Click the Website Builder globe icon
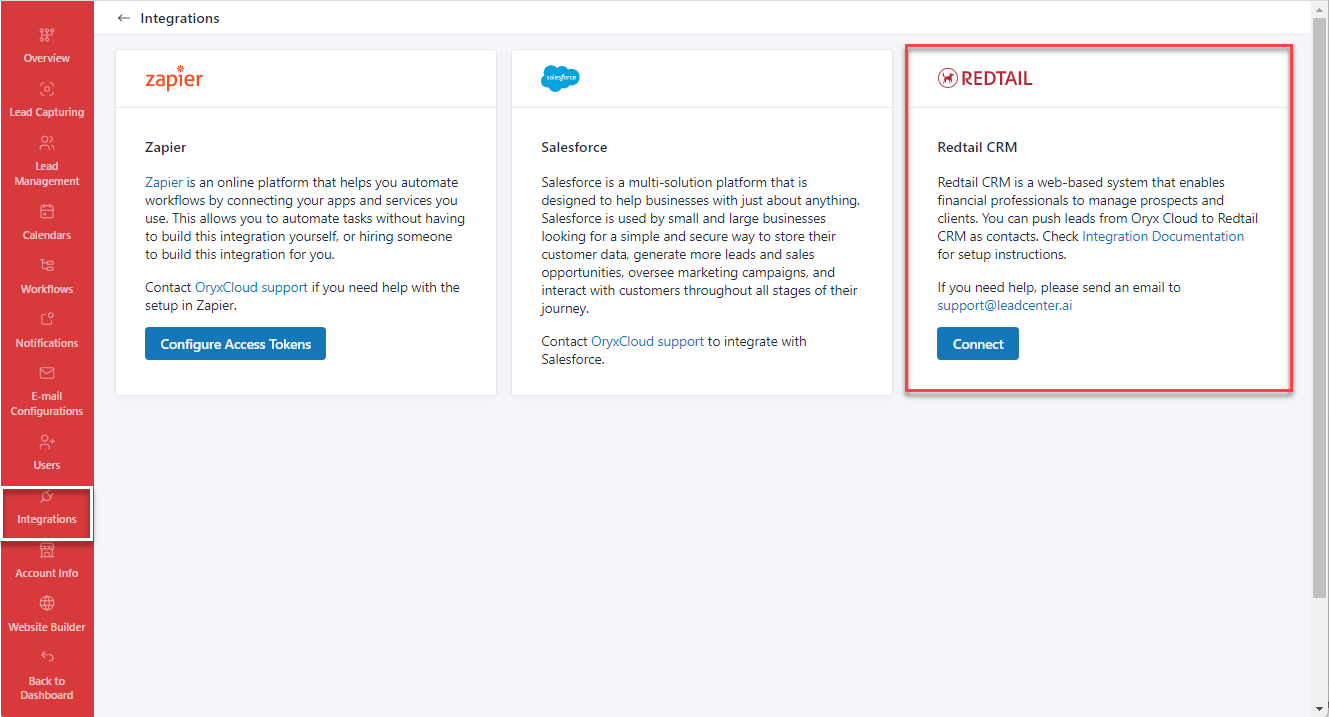This screenshot has height=717, width=1329. 47,604
